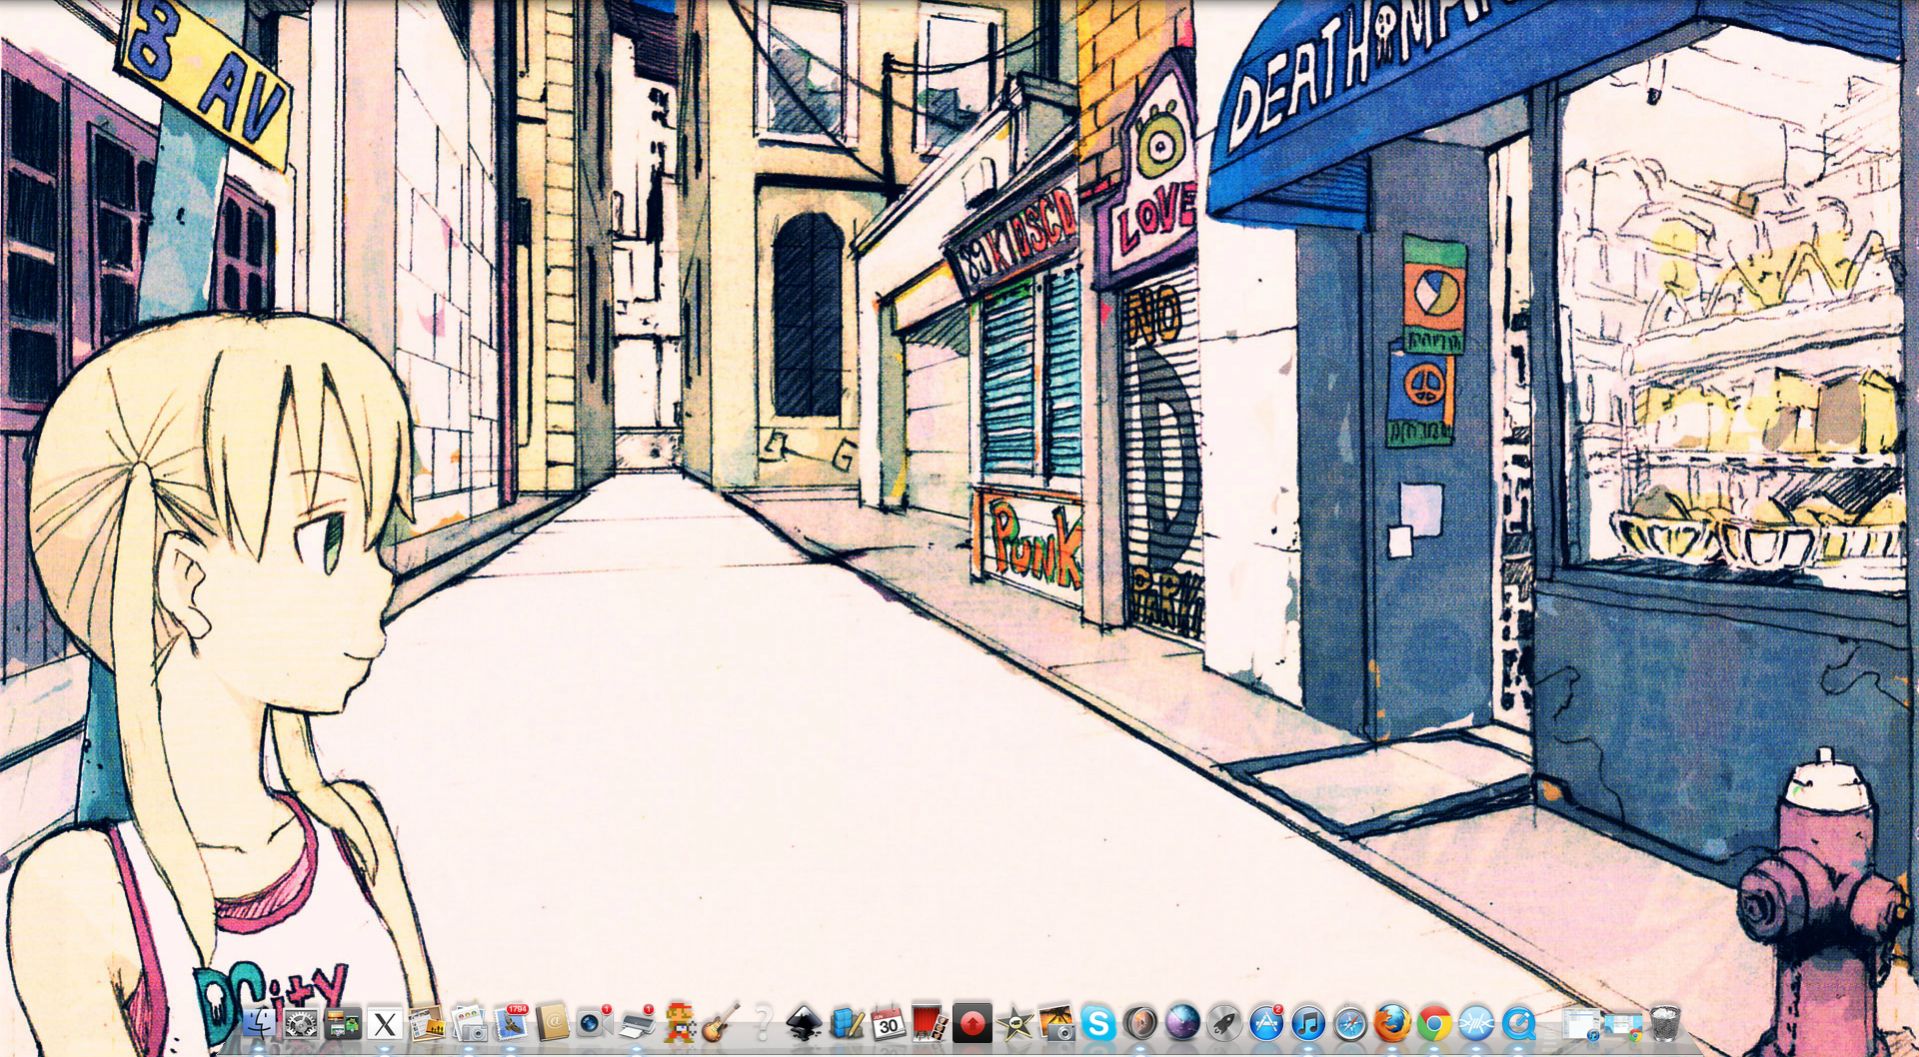1919x1057 pixels.
Task: Open Safari compass icon
Action: point(1350,1023)
